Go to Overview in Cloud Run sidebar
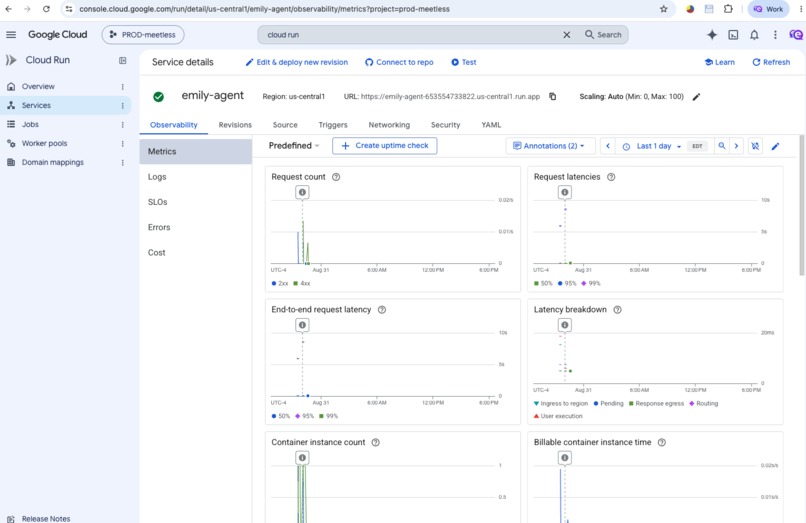 [38, 86]
